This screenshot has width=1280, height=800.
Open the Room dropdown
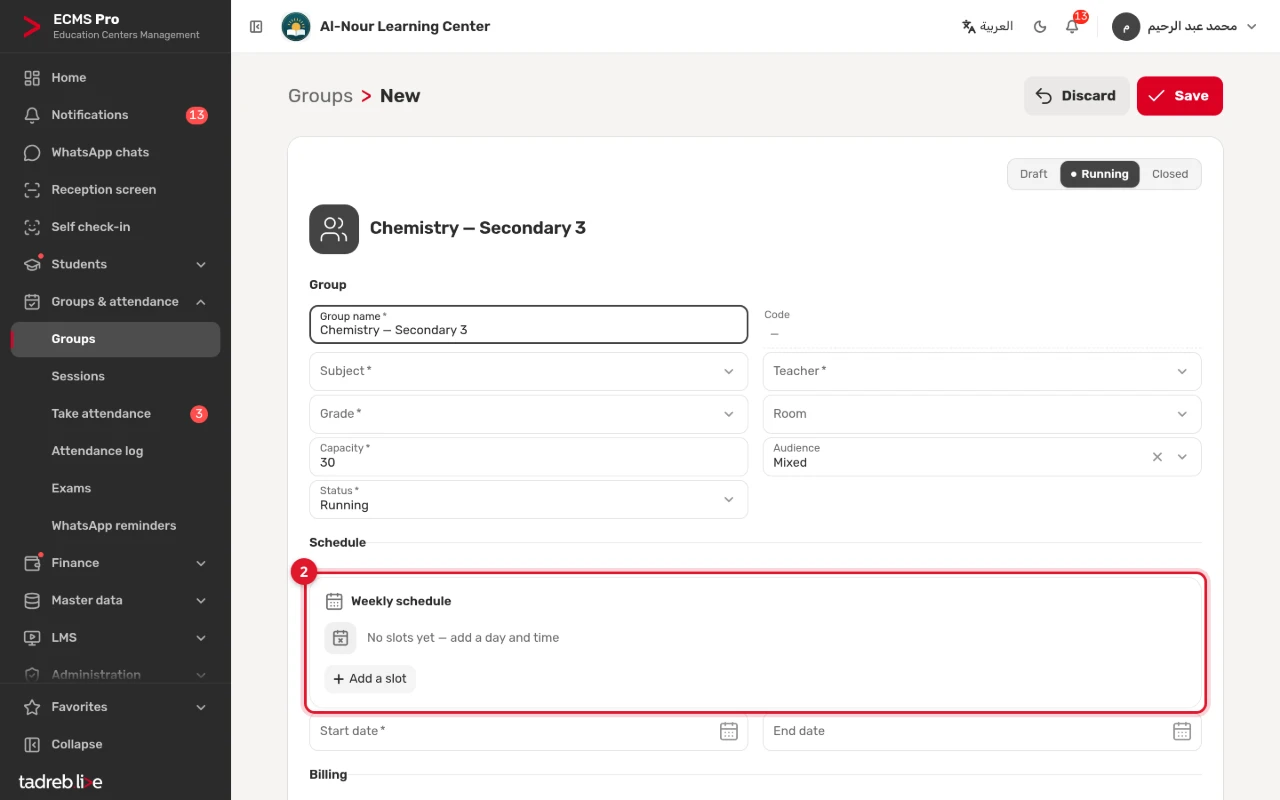click(x=982, y=414)
